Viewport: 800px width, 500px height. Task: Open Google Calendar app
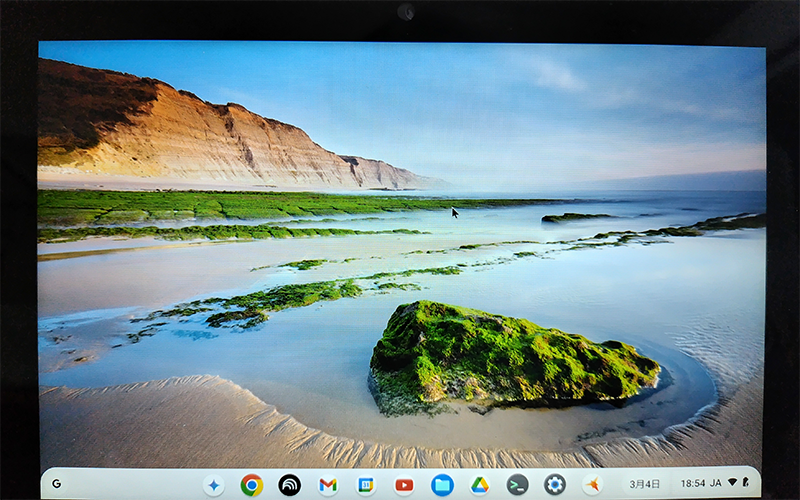(x=366, y=485)
